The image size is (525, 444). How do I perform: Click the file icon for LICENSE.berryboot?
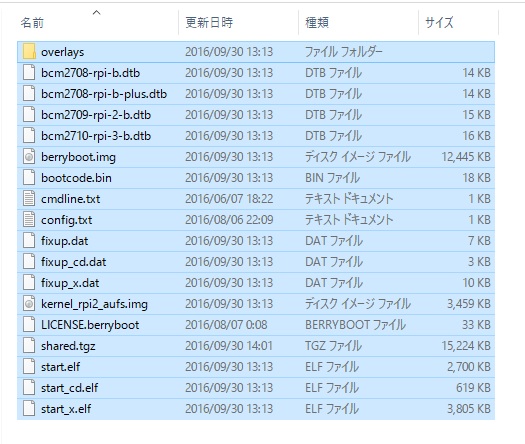coord(29,325)
